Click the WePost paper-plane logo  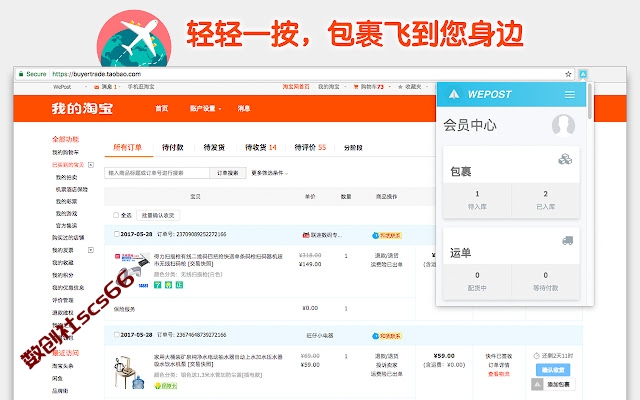[454, 95]
